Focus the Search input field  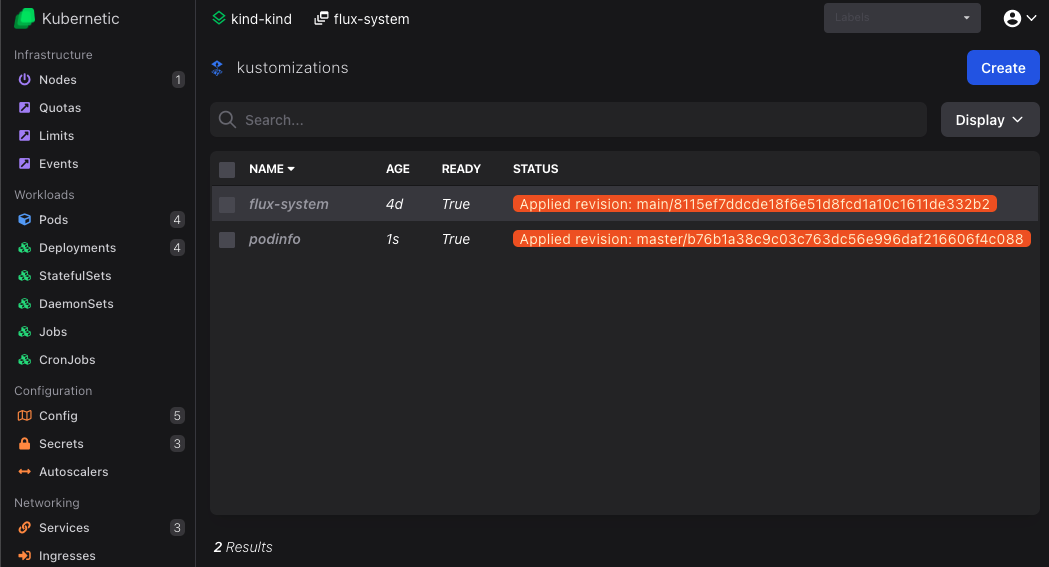568,120
